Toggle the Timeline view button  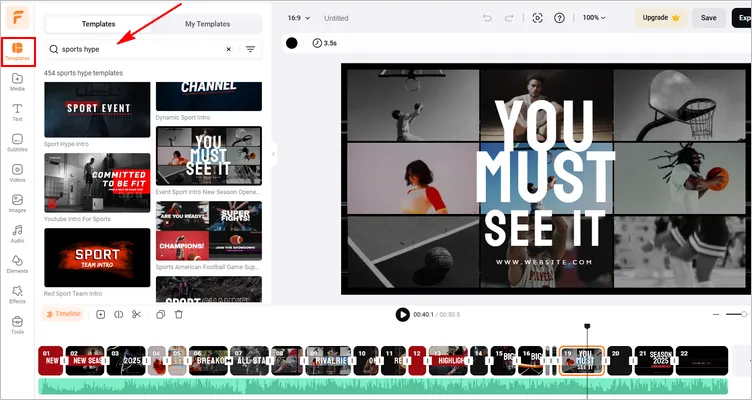point(63,314)
